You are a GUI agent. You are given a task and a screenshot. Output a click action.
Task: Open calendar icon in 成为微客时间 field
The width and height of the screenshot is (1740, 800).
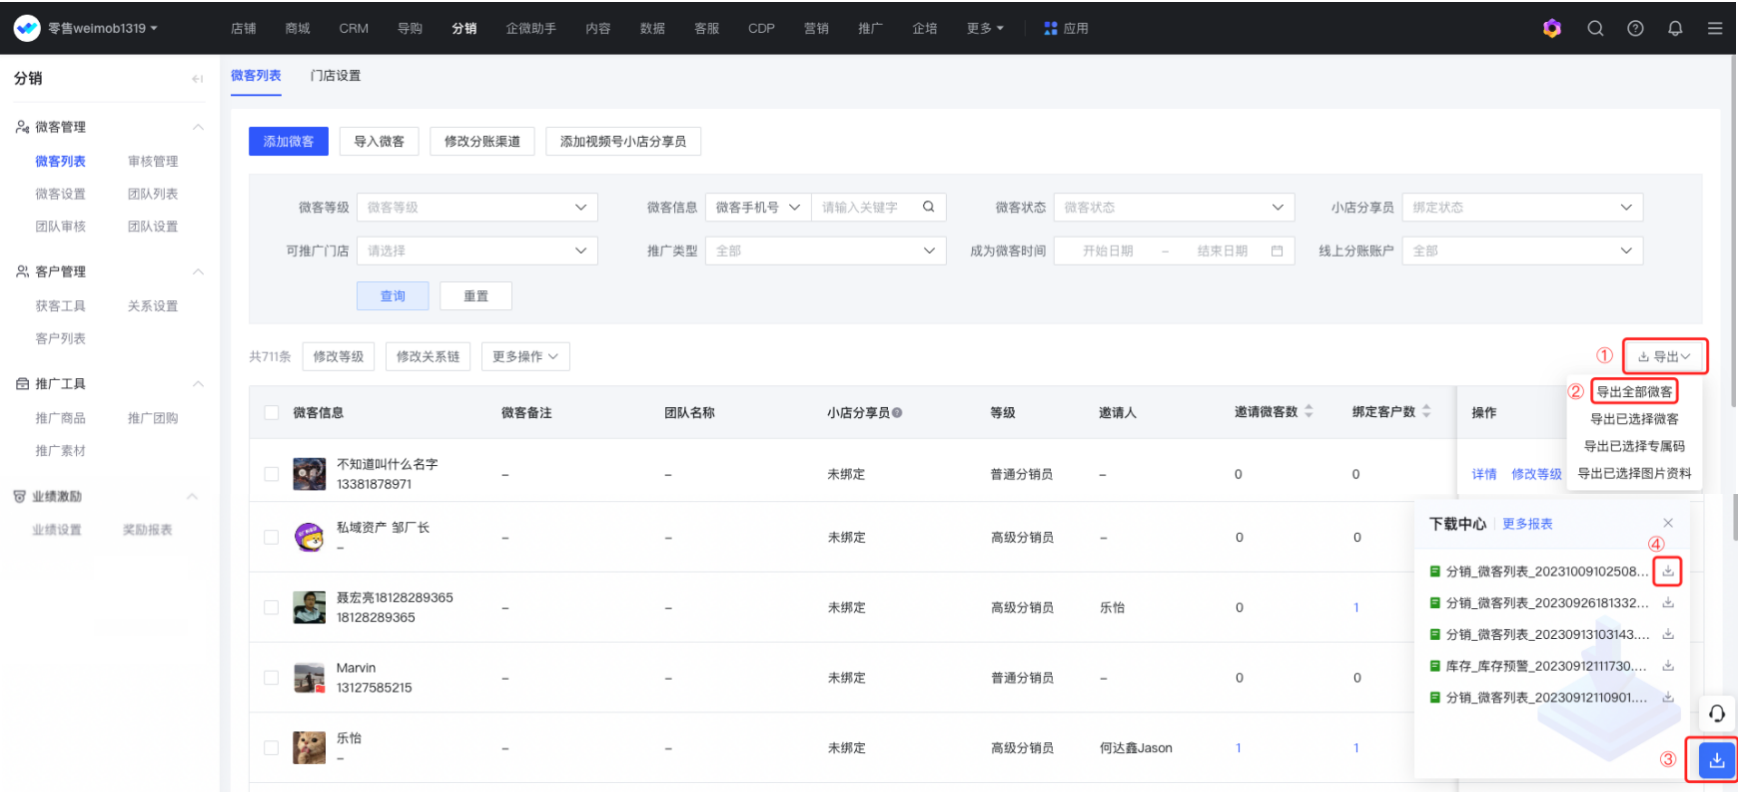click(x=1277, y=251)
